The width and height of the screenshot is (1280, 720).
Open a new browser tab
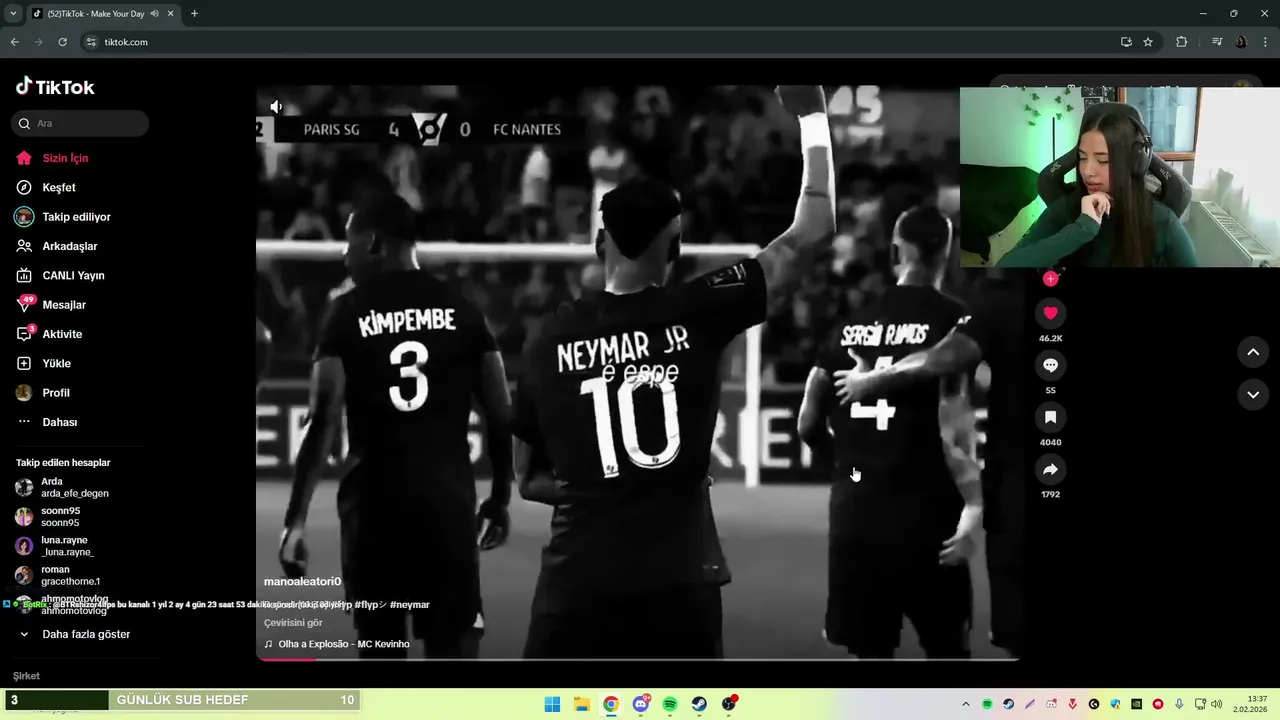[194, 14]
